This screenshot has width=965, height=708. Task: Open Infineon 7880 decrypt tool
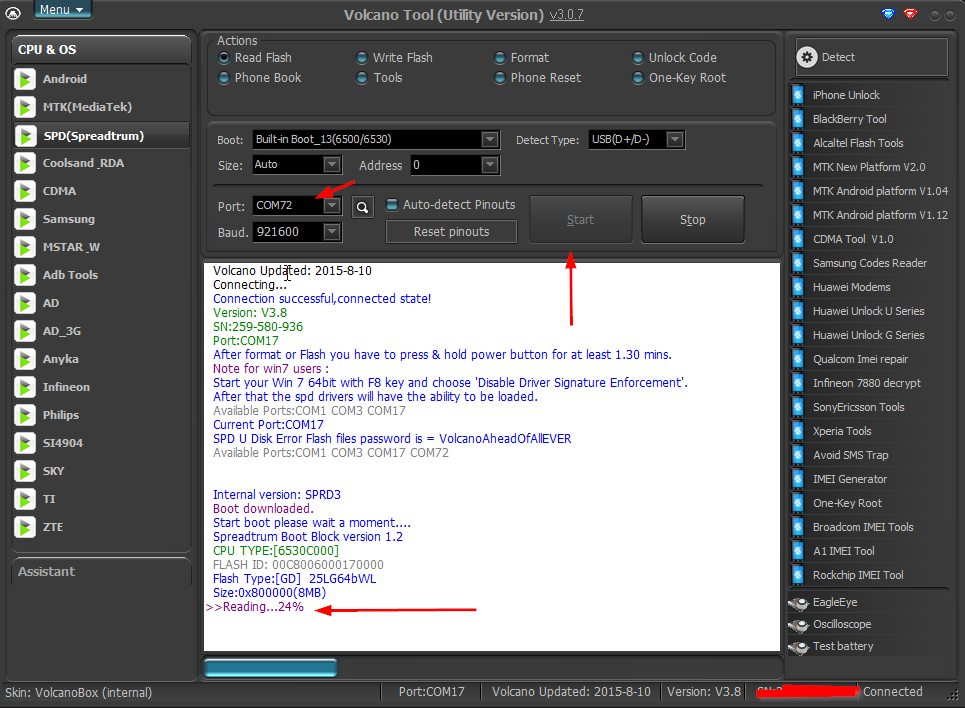(x=867, y=383)
